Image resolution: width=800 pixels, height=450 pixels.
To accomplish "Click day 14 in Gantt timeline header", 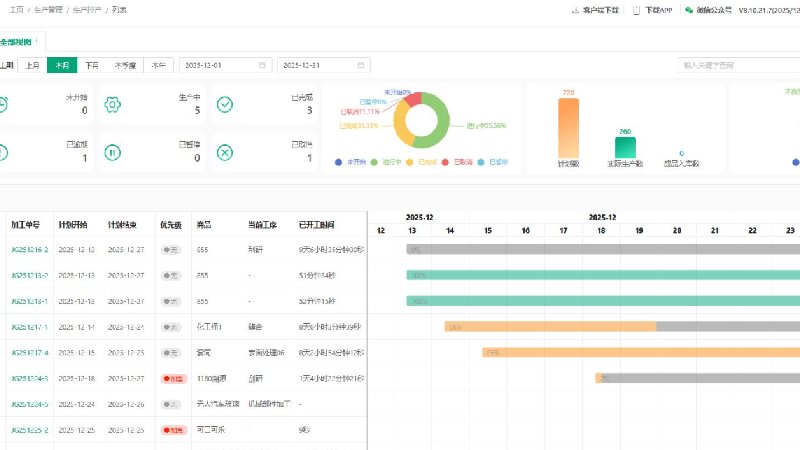I will tap(449, 231).
